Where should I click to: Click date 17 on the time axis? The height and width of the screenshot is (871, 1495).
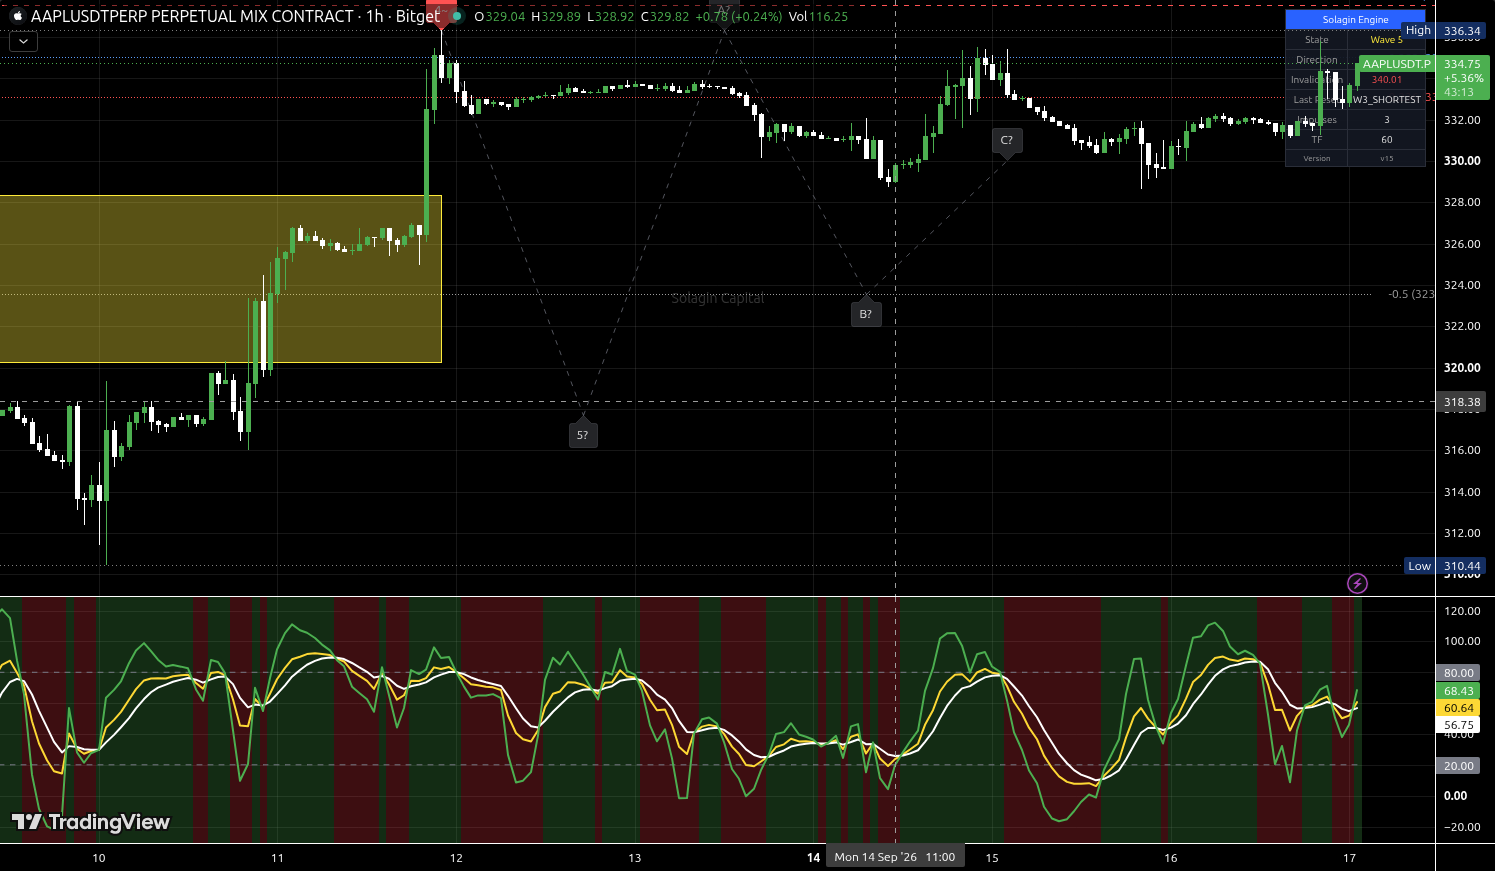(x=1350, y=858)
